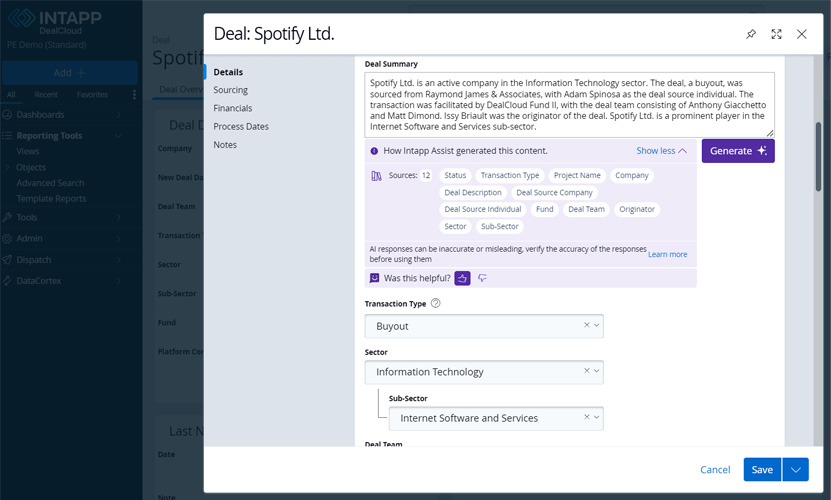This screenshot has width=831, height=500.
Task: Click the Intapp DealCloud logo
Action: point(55,21)
